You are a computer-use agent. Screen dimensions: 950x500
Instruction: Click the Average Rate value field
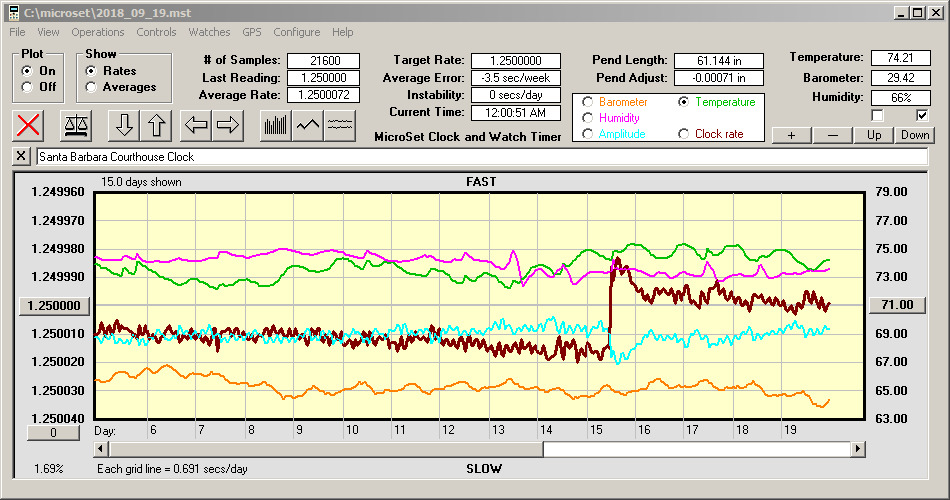tap(324, 95)
